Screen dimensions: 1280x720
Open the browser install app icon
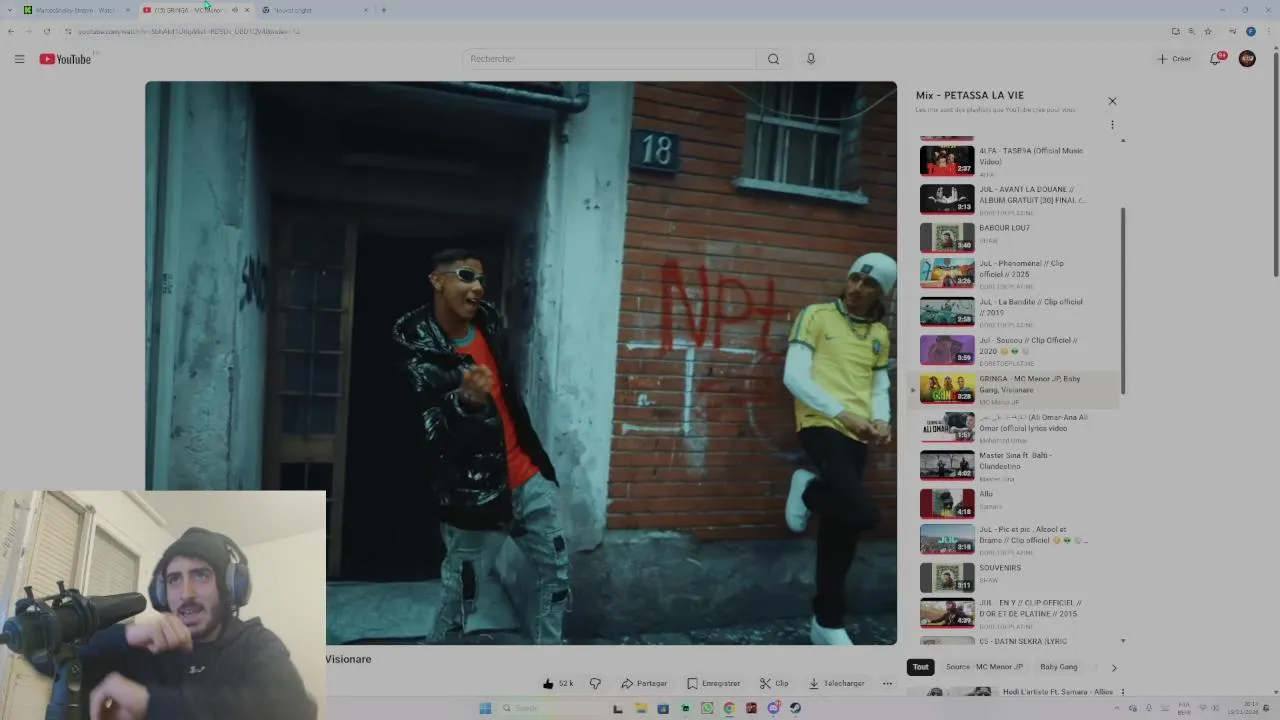click(1176, 31)
